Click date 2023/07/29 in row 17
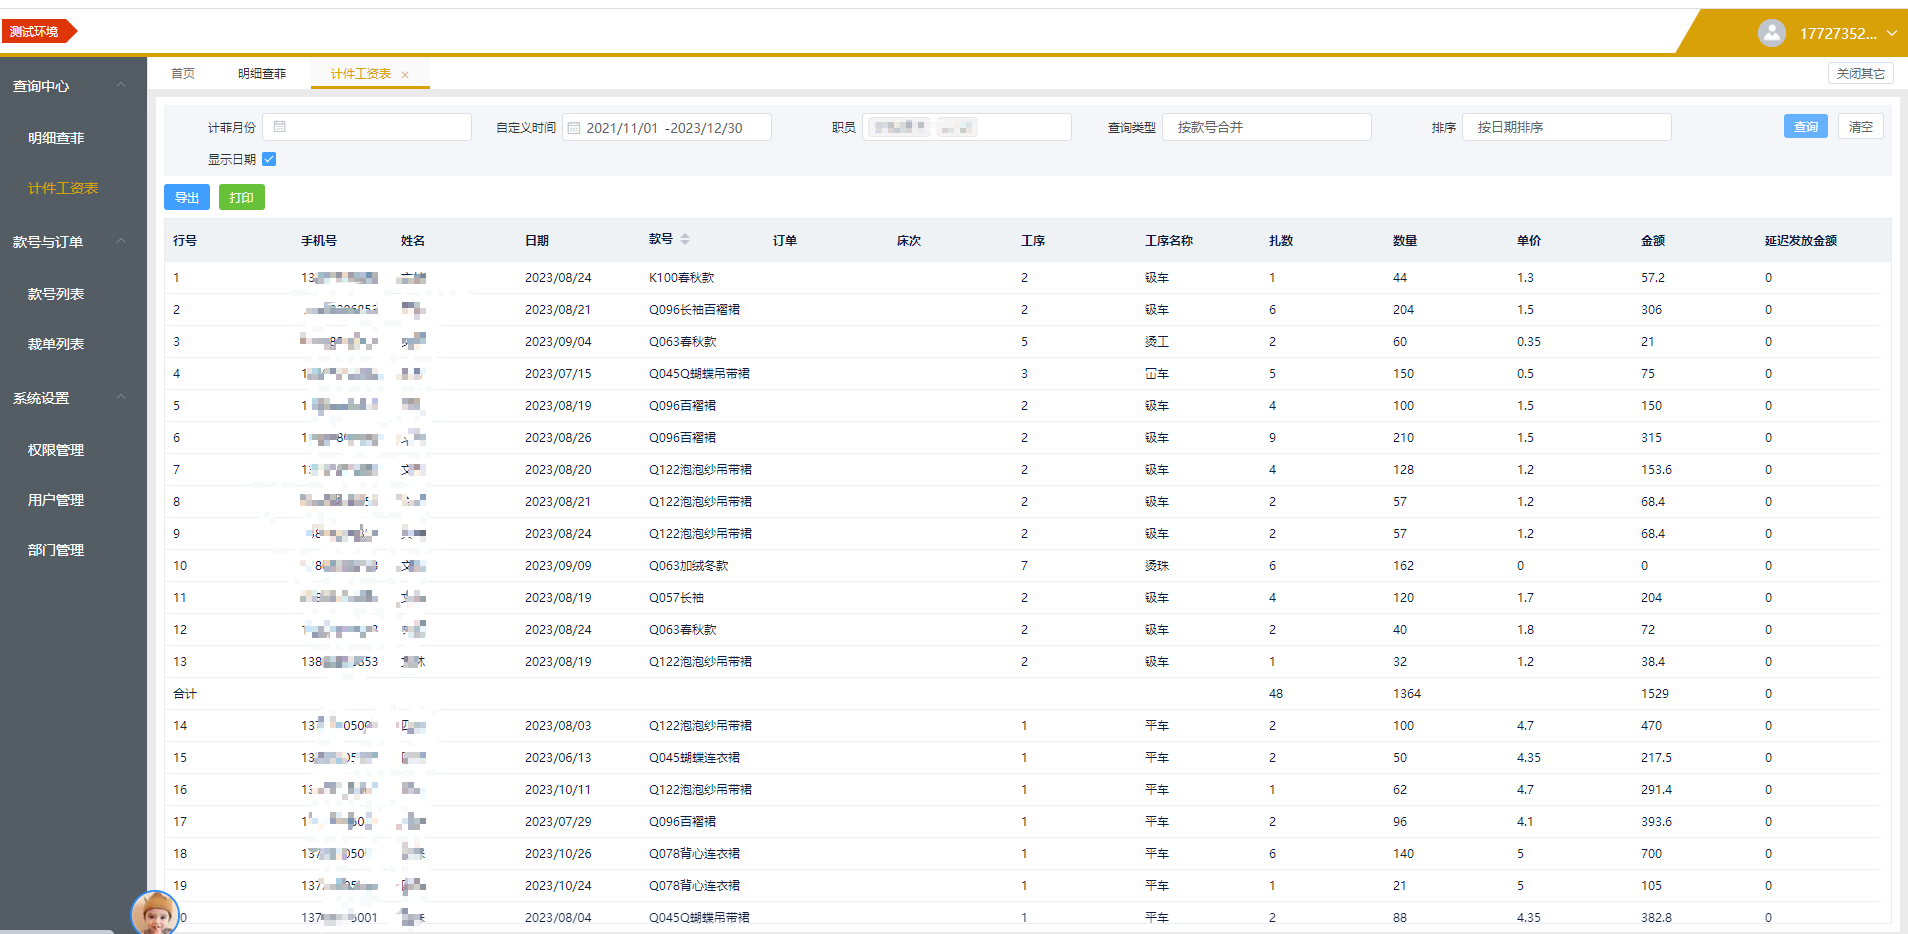This screenshot has width=1908, height=934. coord(558,822)
